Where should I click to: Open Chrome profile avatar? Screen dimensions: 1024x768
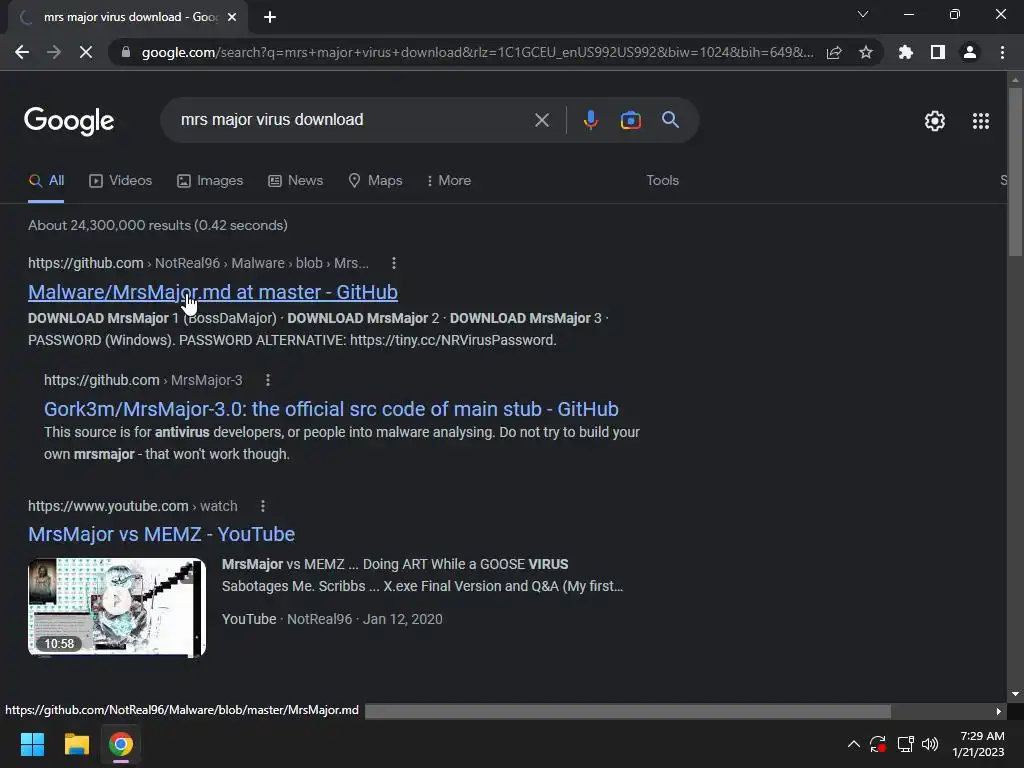pos(970,52)
